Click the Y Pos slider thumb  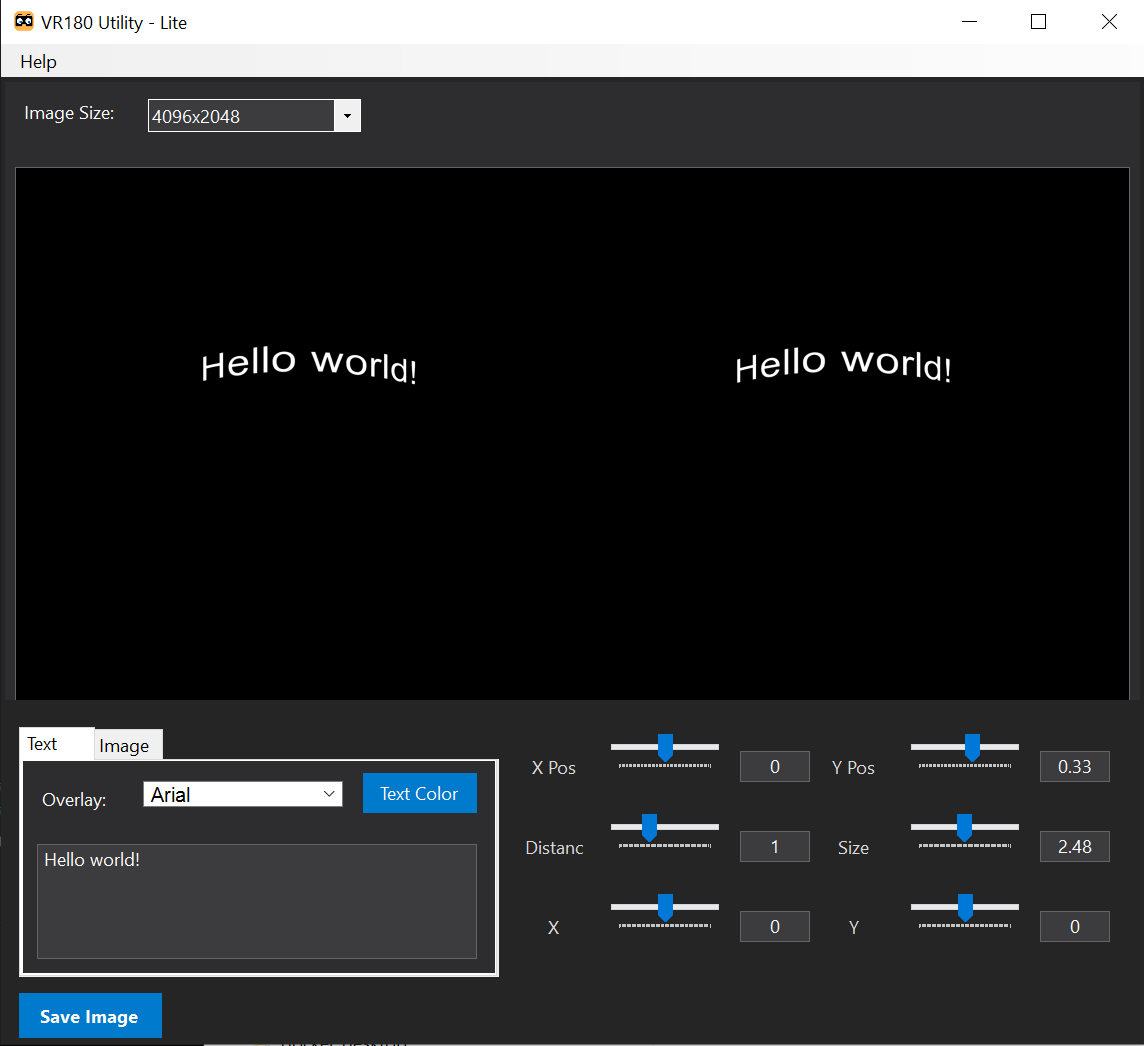click(x=973, y=748)
